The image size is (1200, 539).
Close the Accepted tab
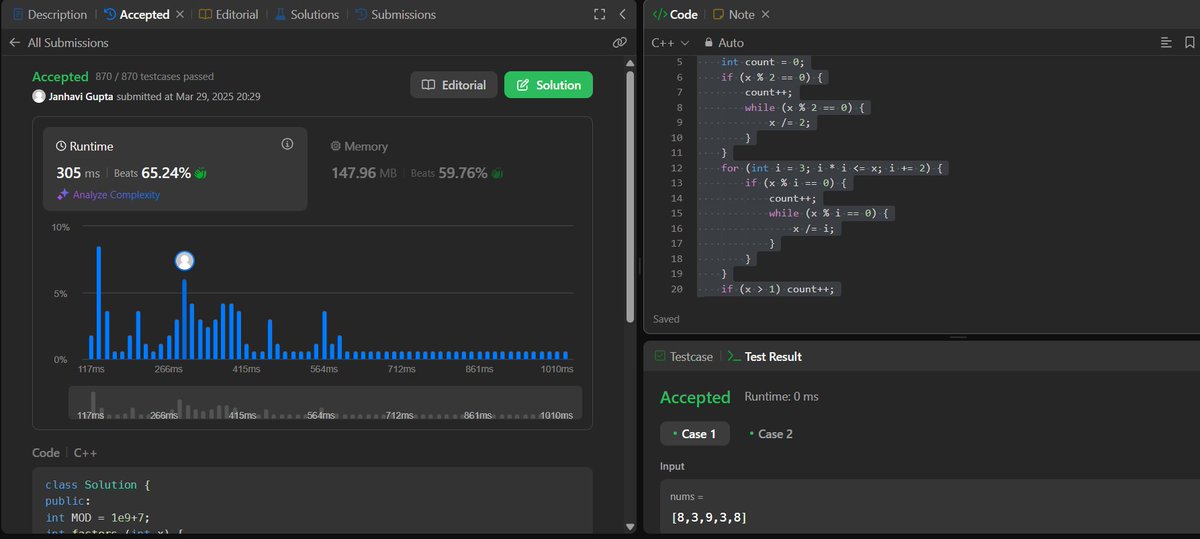(x=180, y=15)
